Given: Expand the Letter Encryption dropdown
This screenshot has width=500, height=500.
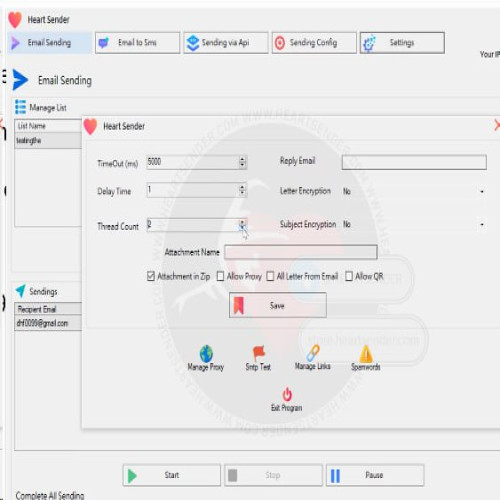Looking at the screenshot, I should pyautogui.click(x=482, y=192).
